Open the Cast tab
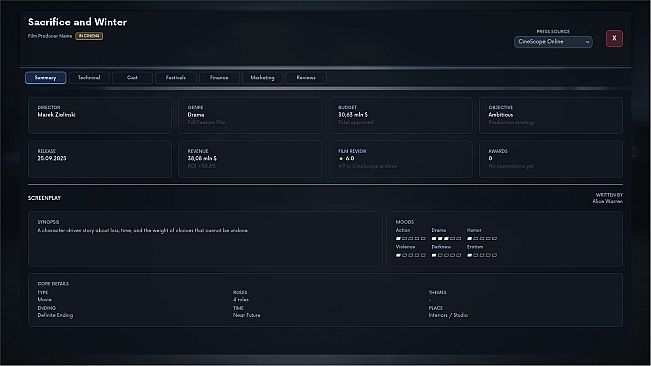Viewport: 651px width, 366px height. 132,78
